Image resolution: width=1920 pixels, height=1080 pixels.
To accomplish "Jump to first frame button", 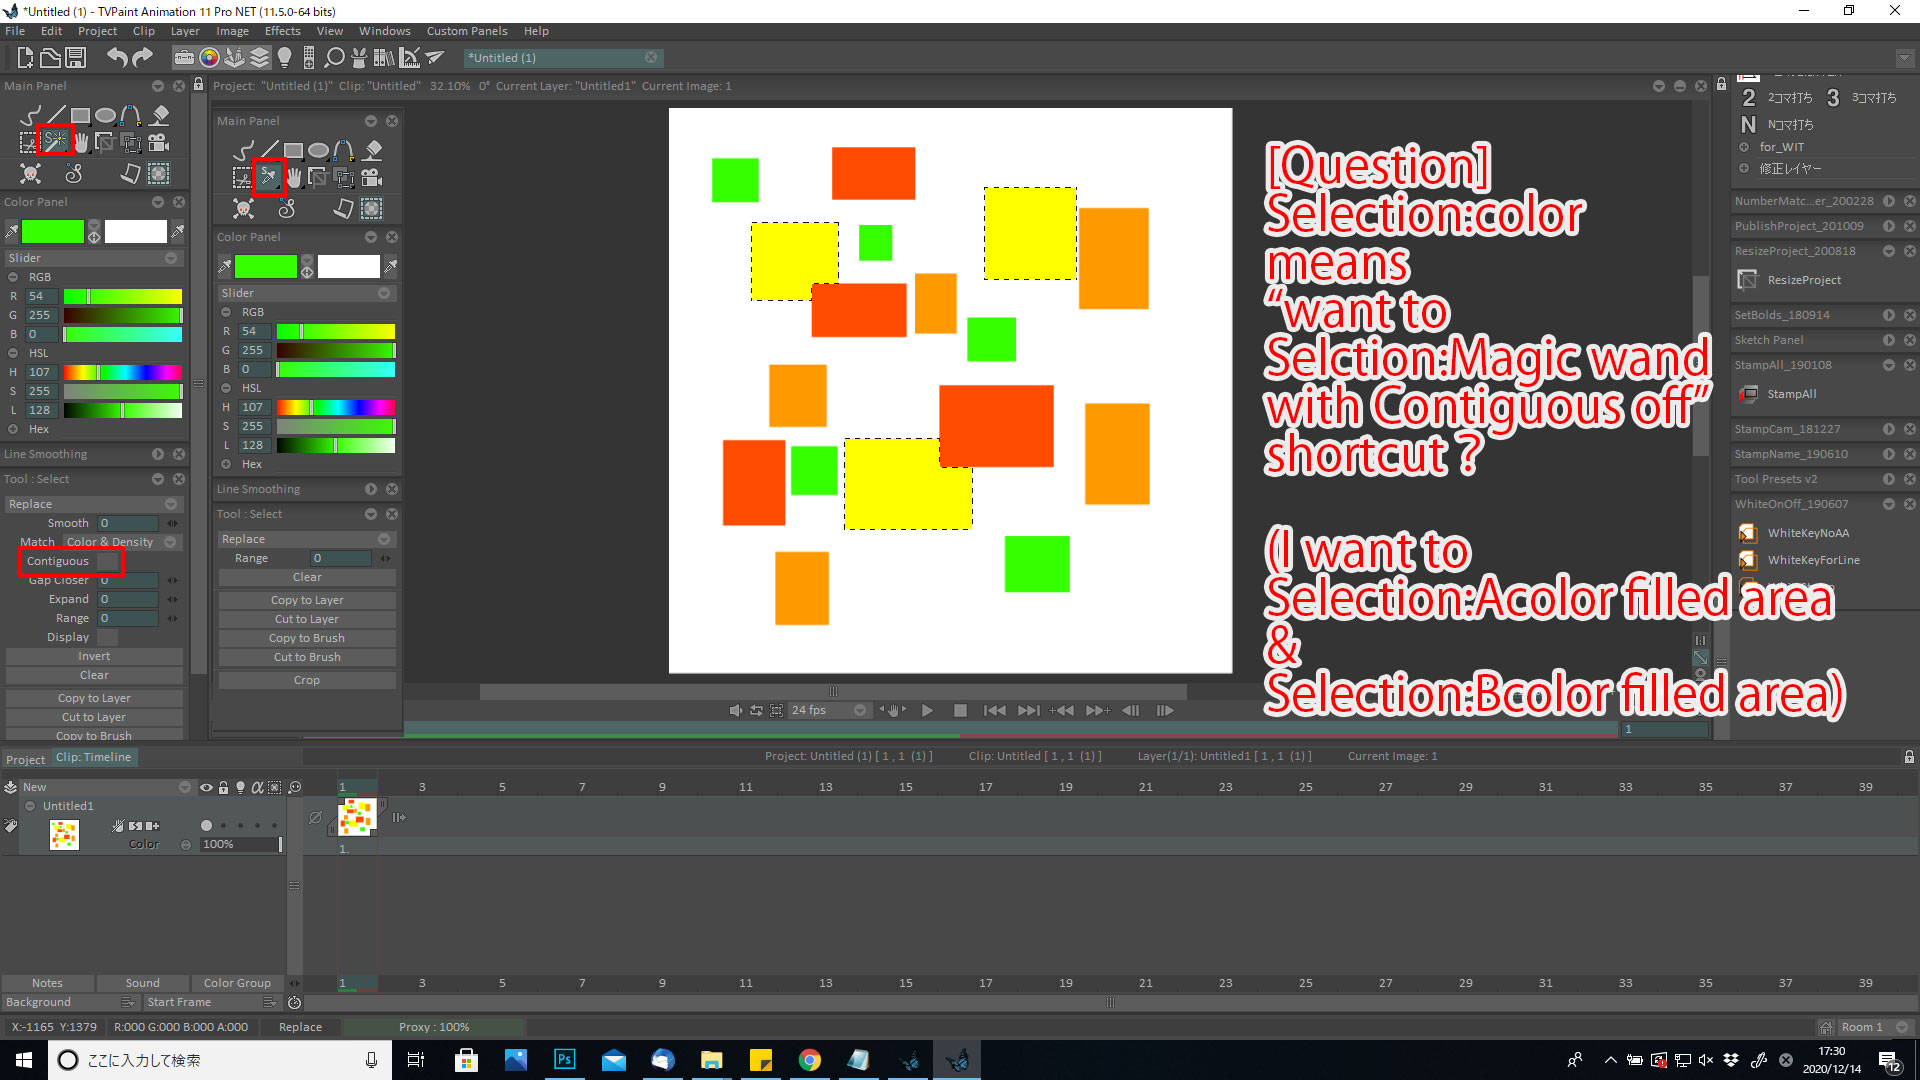I will click(994, 710).
